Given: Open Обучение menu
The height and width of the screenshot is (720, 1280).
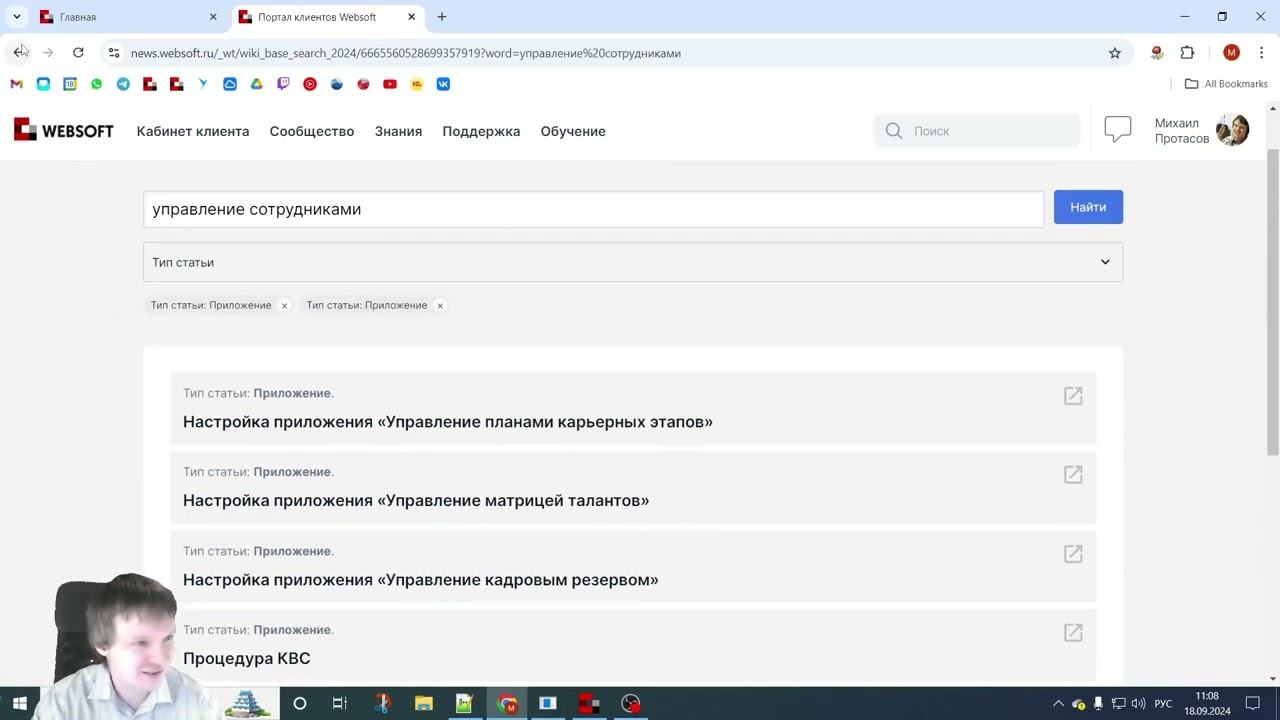Looking at the screenshot, I should 573,131.
